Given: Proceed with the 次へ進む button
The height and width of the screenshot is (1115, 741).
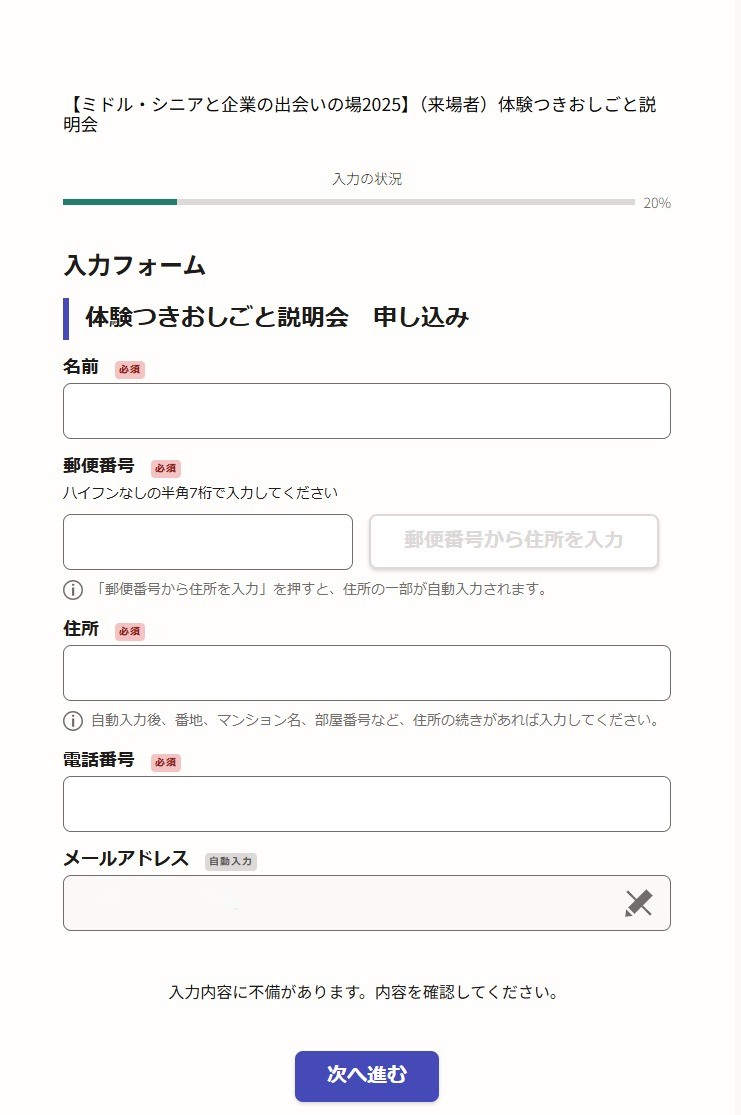Looking at the screenshot, I should click(366, 1076).
